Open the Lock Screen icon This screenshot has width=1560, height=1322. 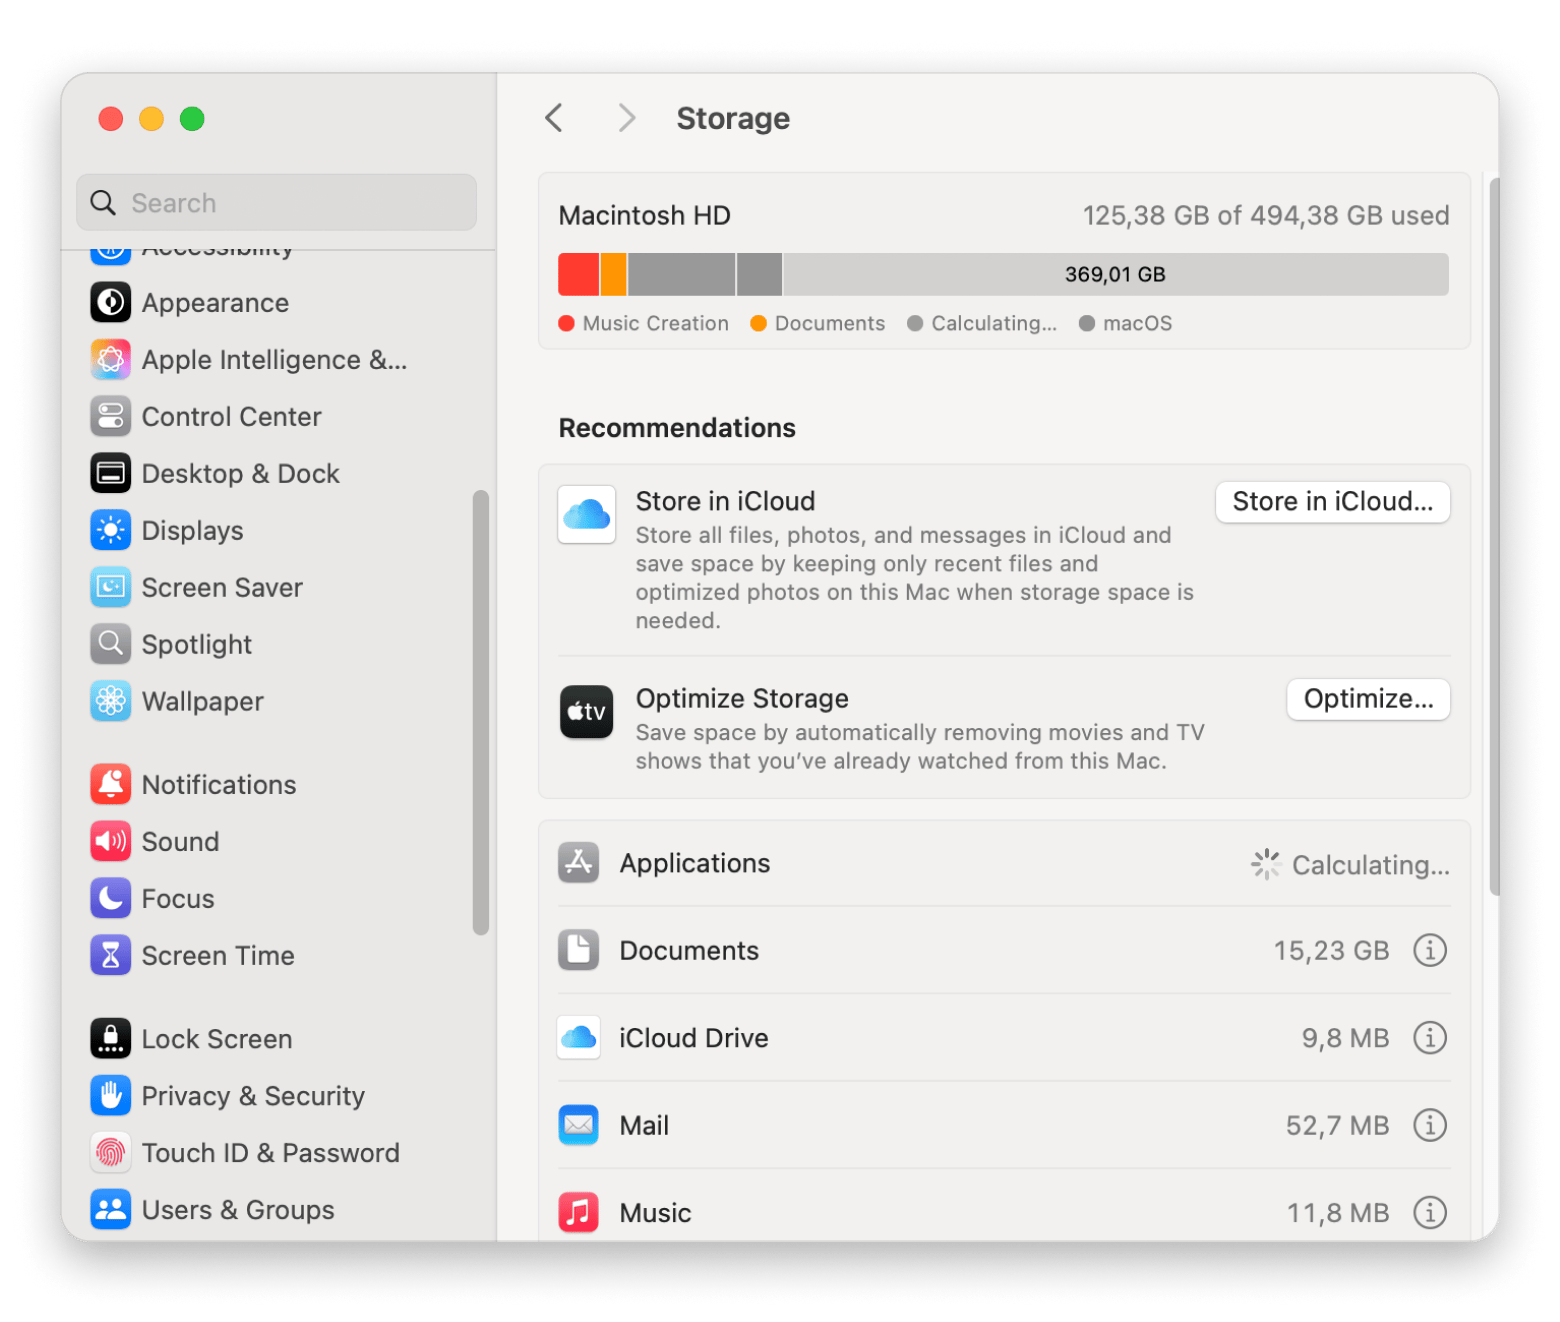pyautogui.click(x=111, y=1038)
